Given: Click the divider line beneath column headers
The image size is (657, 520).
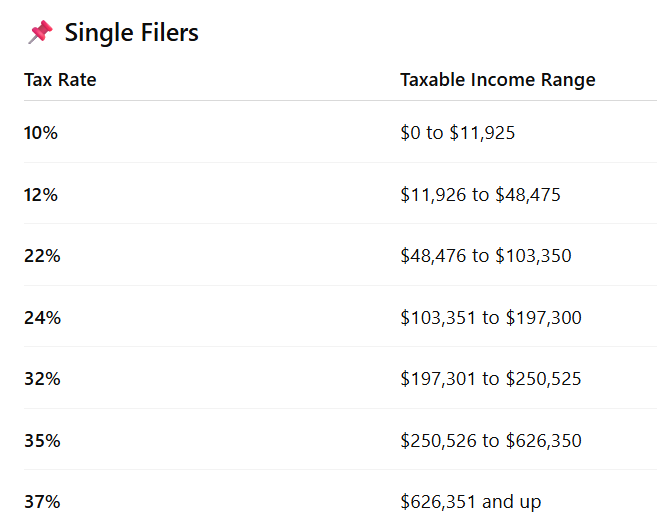Looking at the screenshot, I should pos(340,100).
